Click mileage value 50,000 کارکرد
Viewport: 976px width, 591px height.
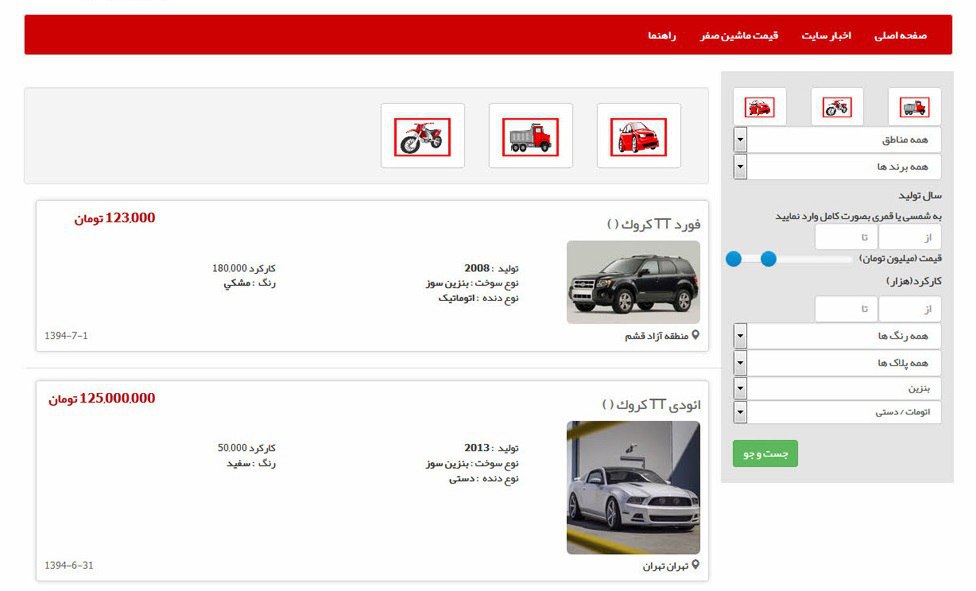click(x=246, y=448)
